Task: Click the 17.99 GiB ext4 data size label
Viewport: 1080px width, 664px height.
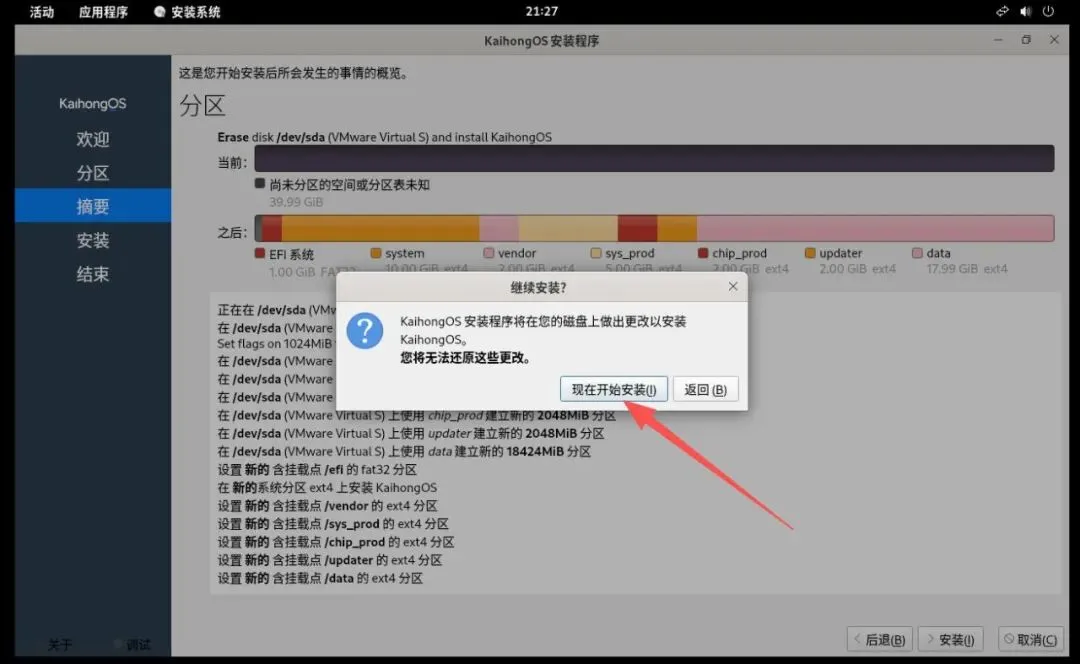Action: click(966, 269)
